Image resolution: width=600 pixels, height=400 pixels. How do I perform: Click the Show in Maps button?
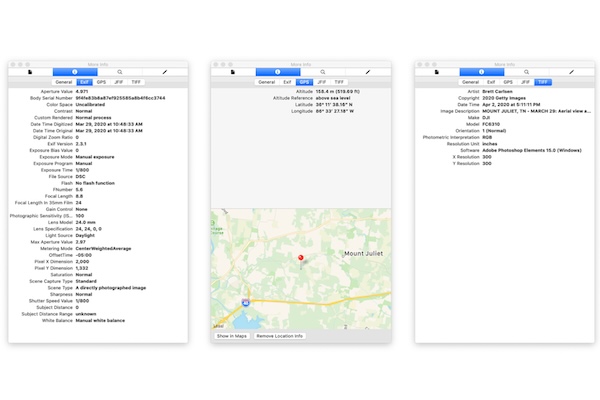click(232, 336)
